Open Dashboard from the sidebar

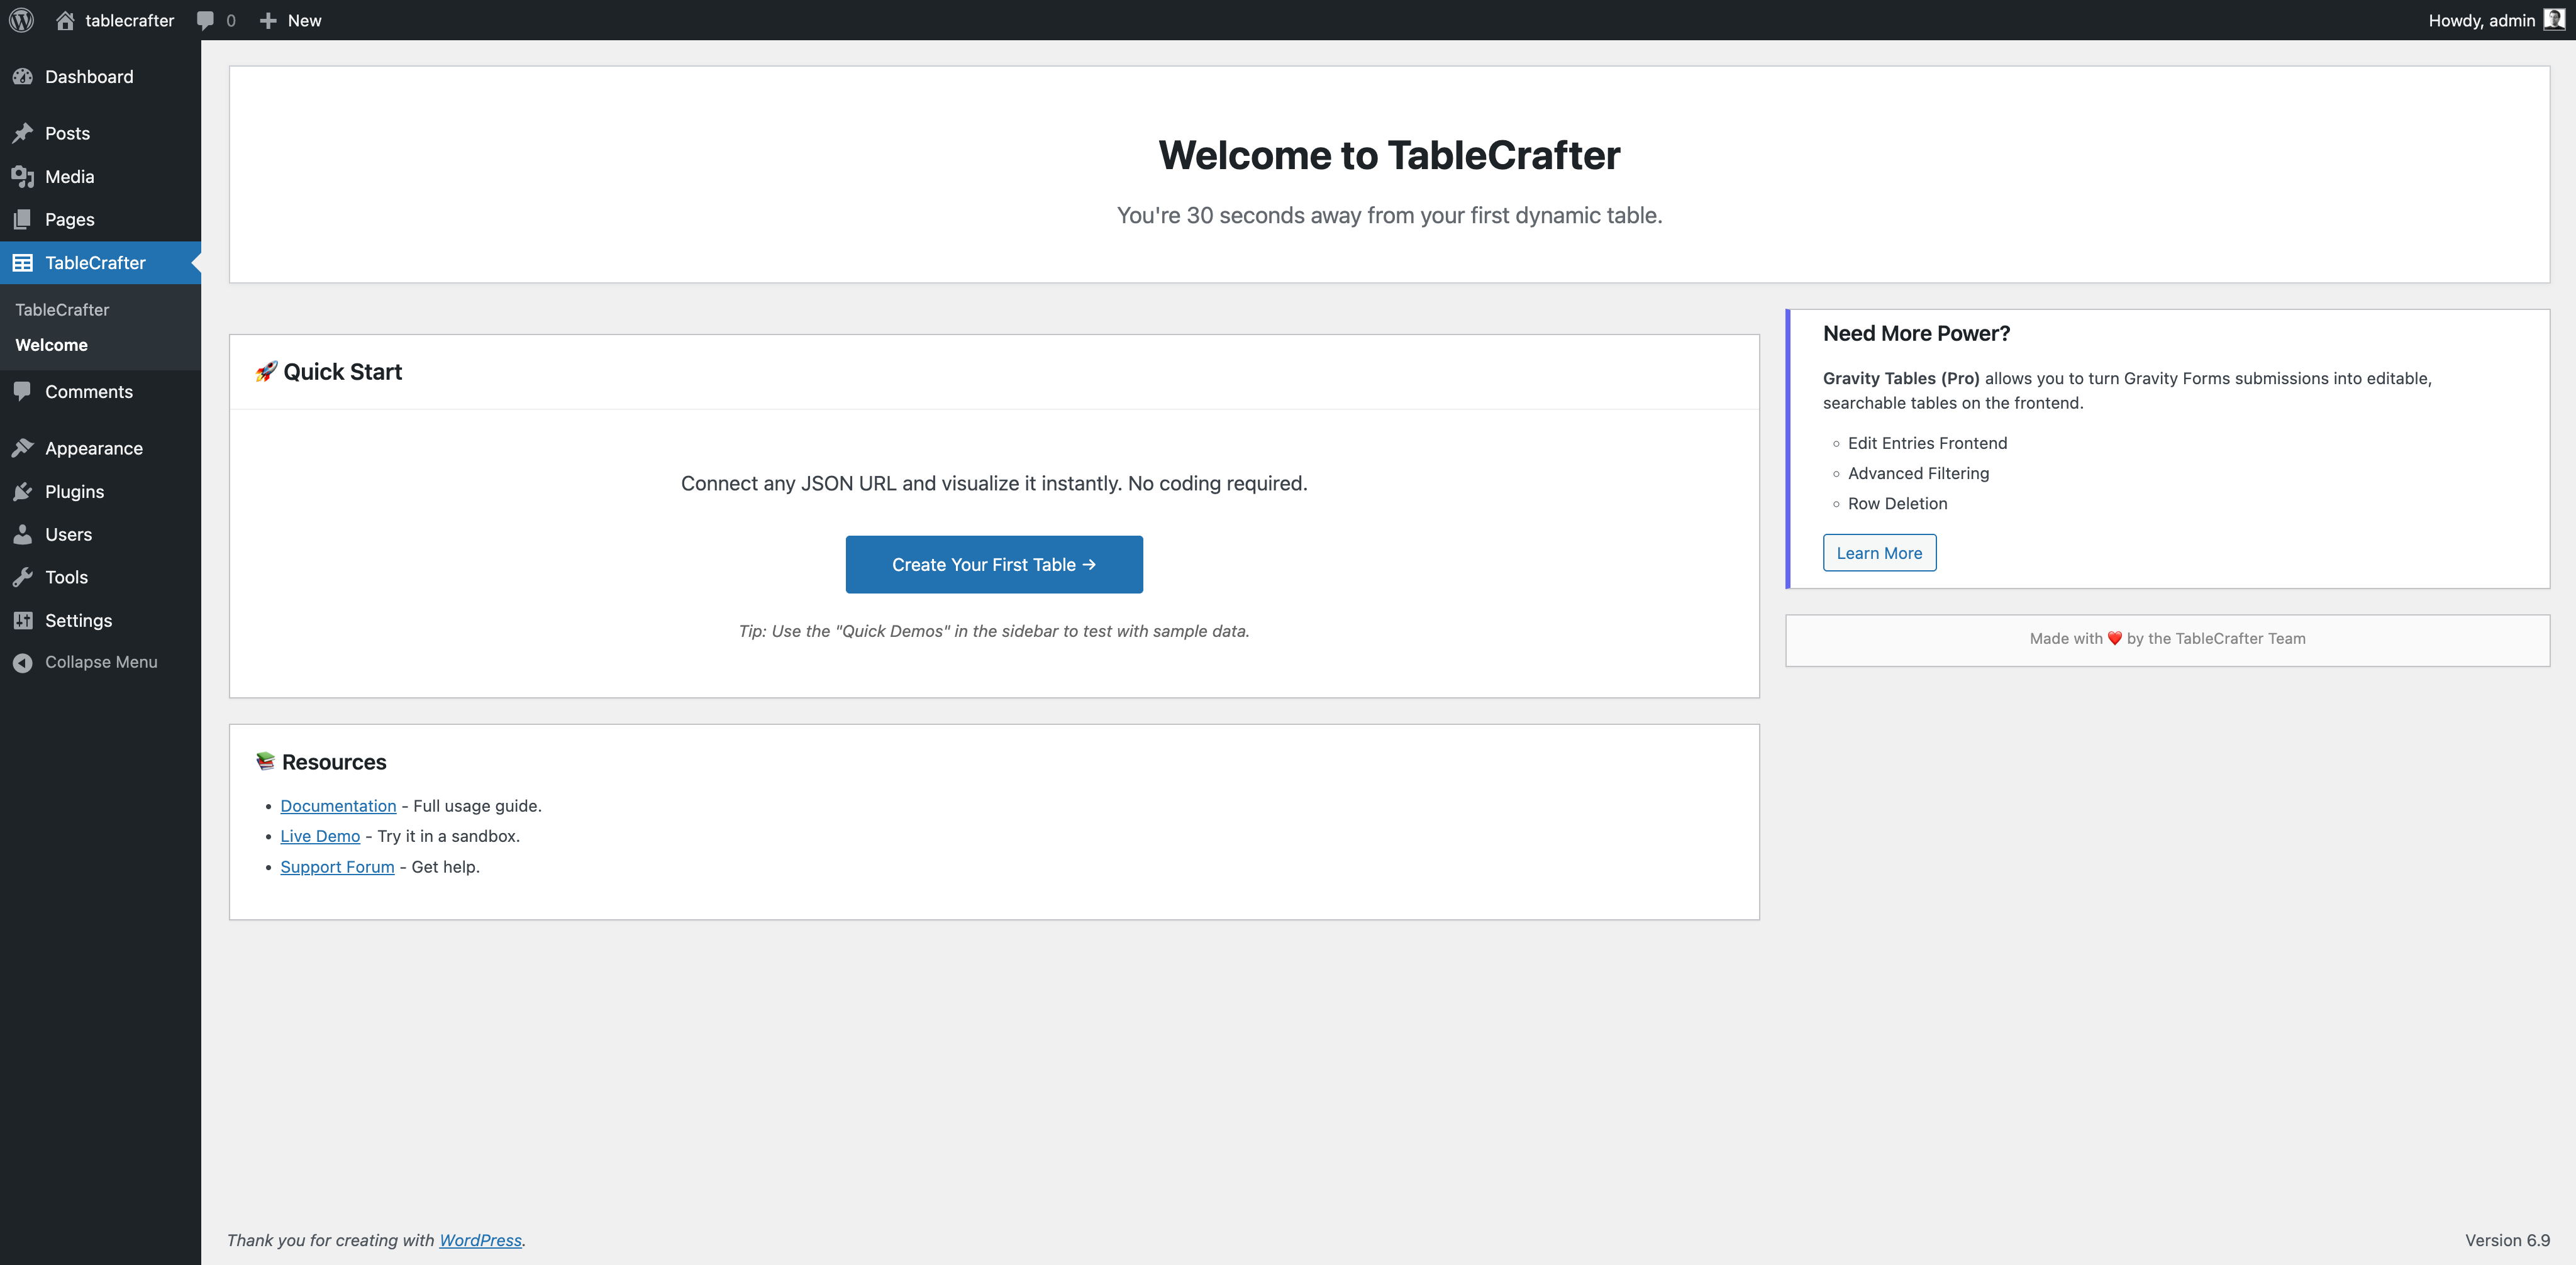click(x=88, y=77)
